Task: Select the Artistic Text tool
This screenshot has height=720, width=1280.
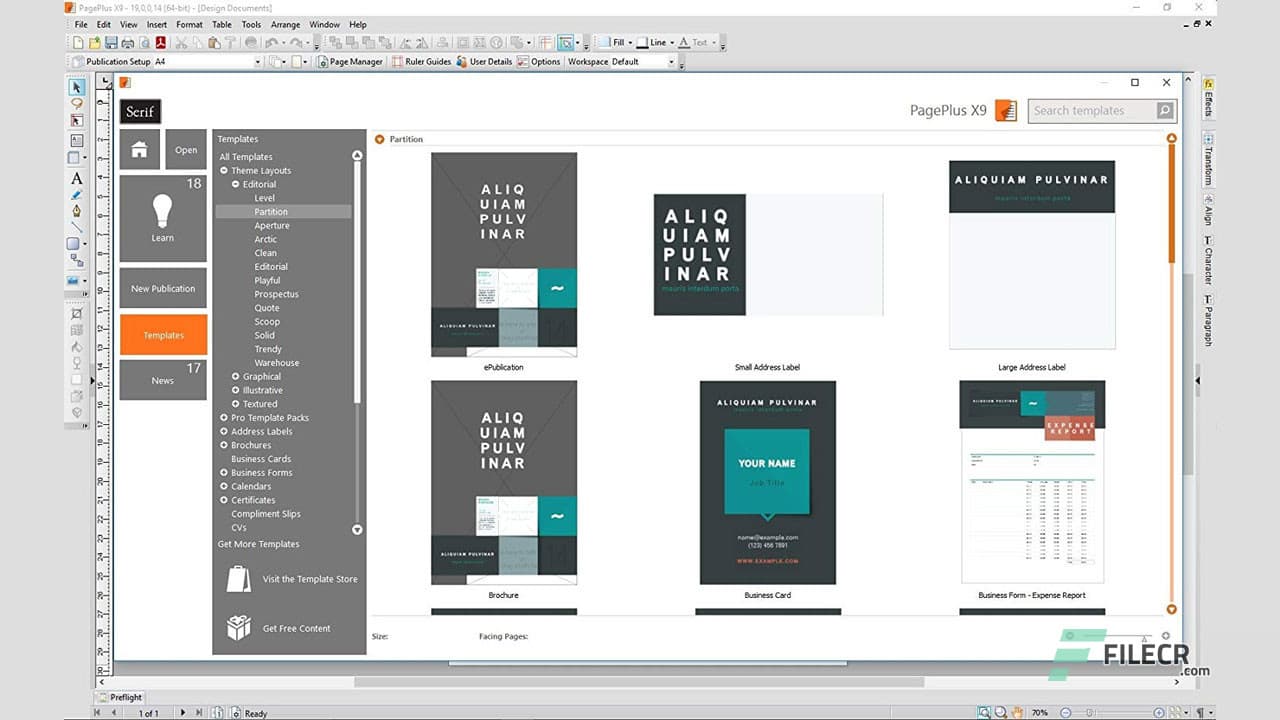Action: [x=77, y=178]
